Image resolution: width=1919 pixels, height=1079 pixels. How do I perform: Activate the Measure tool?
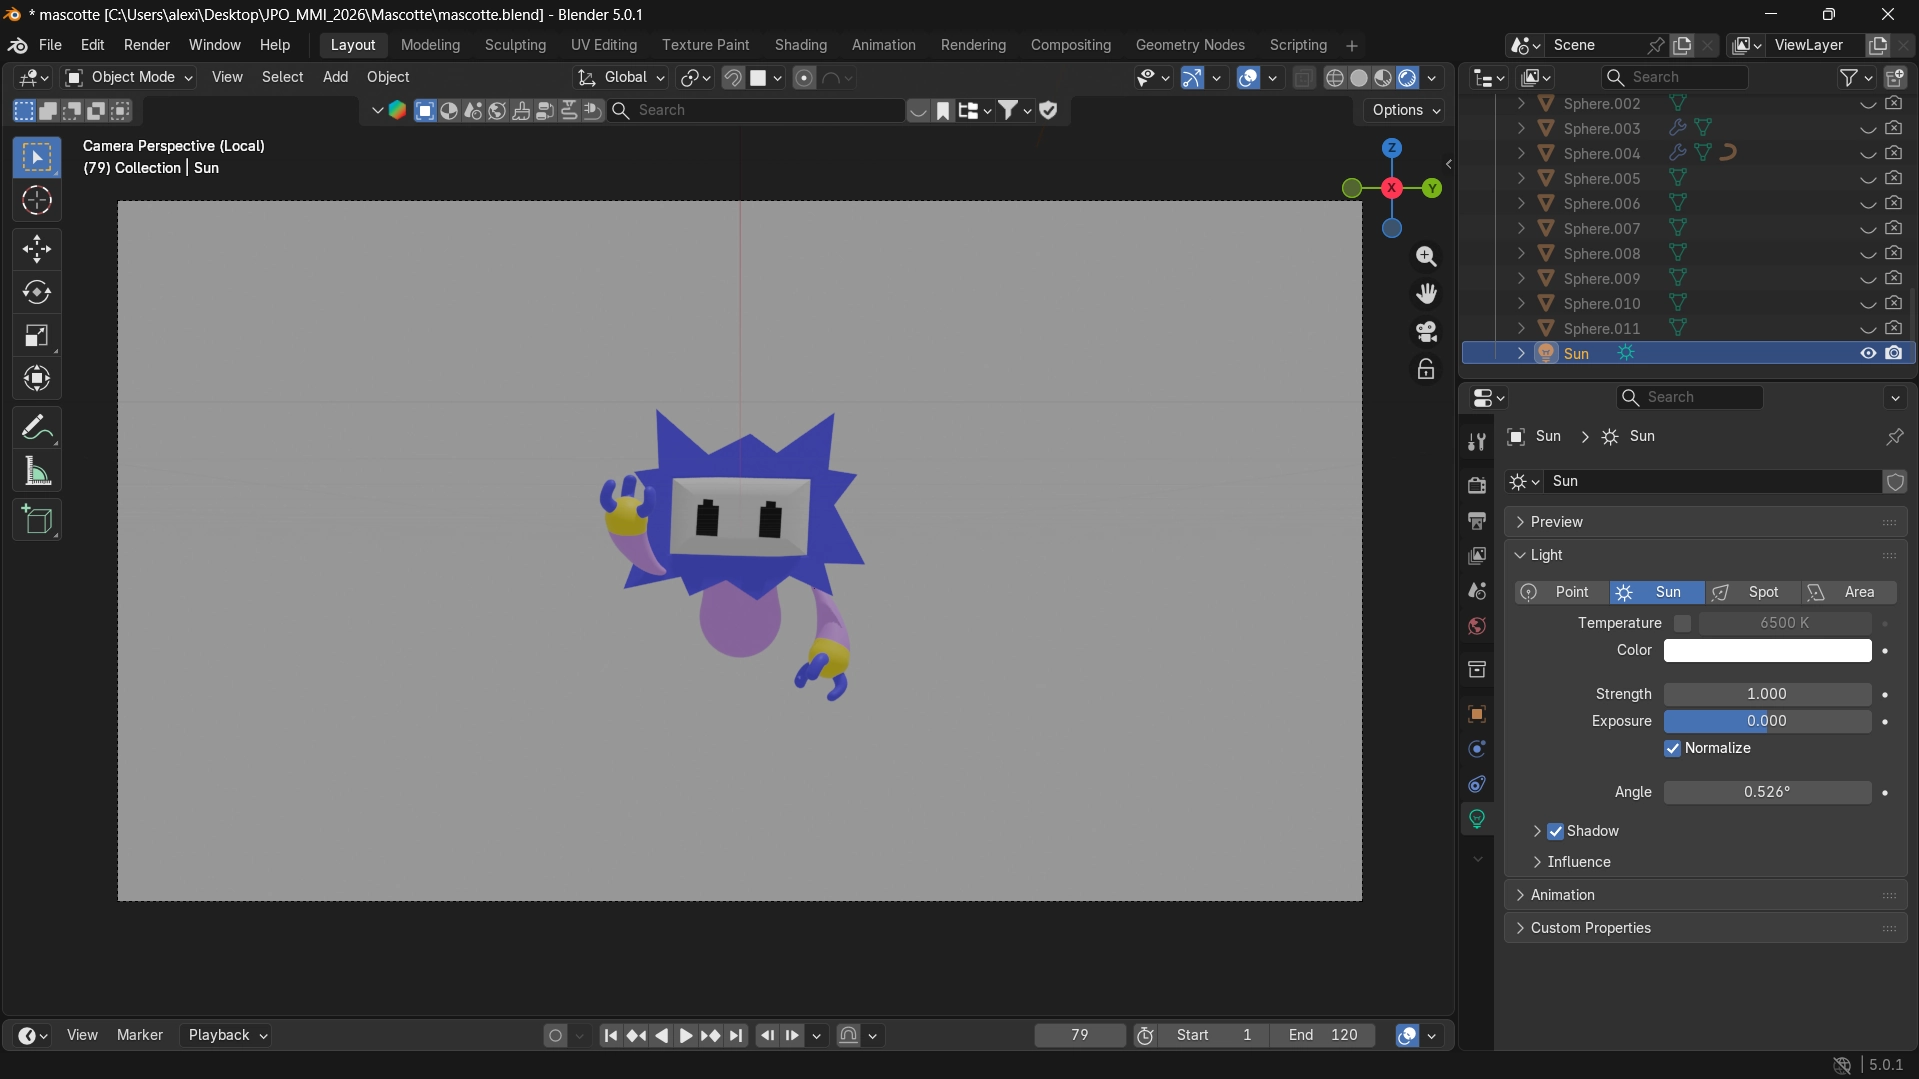[37, 471]
